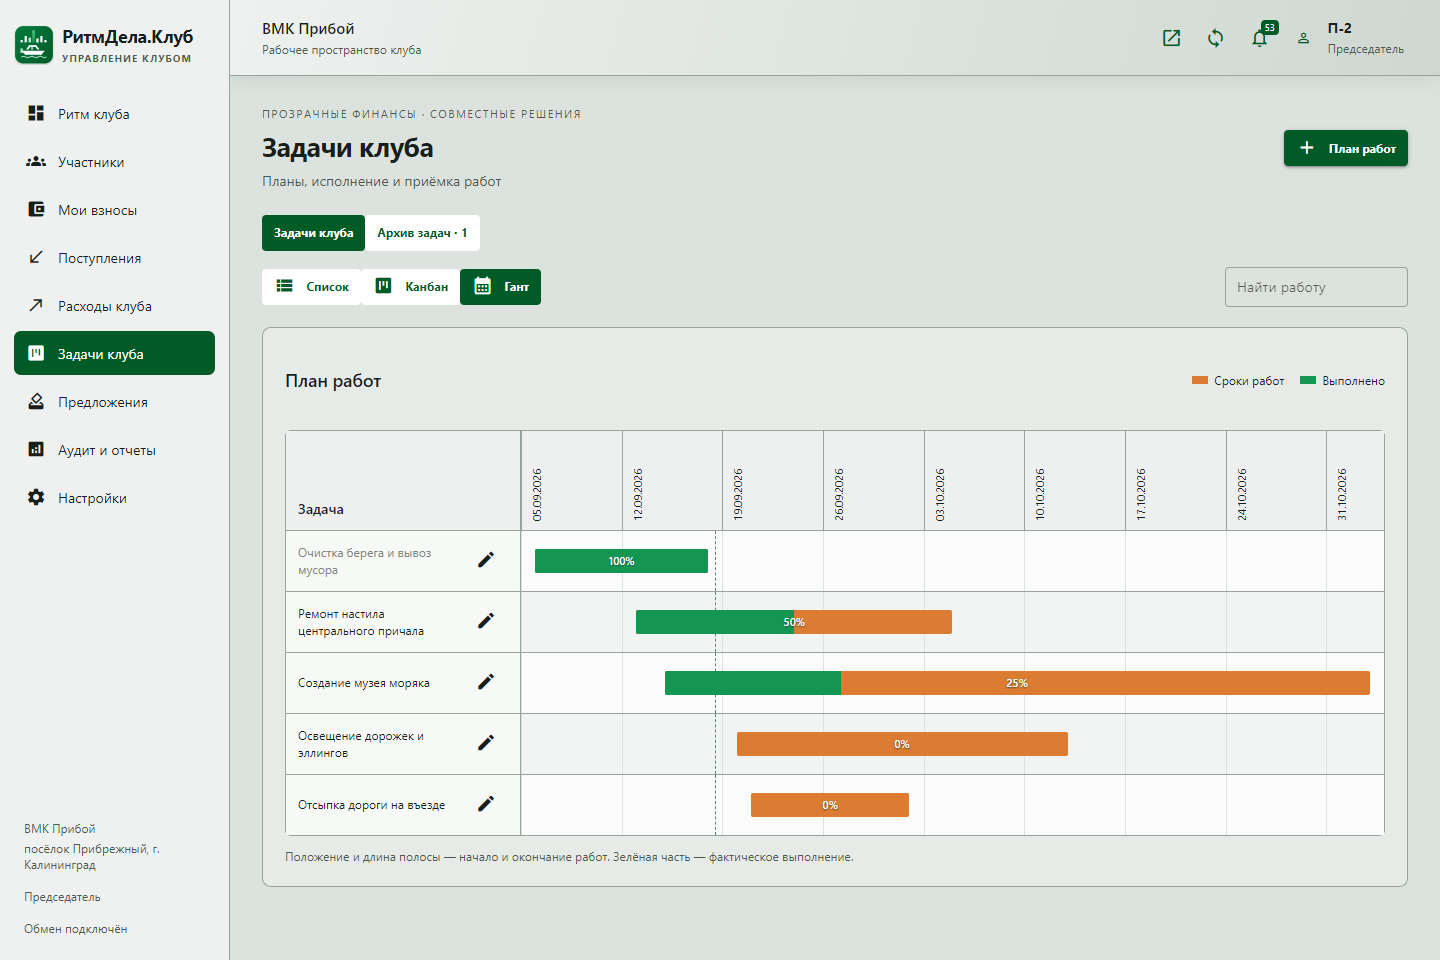Toggle Сроки работ legend swatch
This screenshot has height=960, width=1440.
[x=1200, y=380]
